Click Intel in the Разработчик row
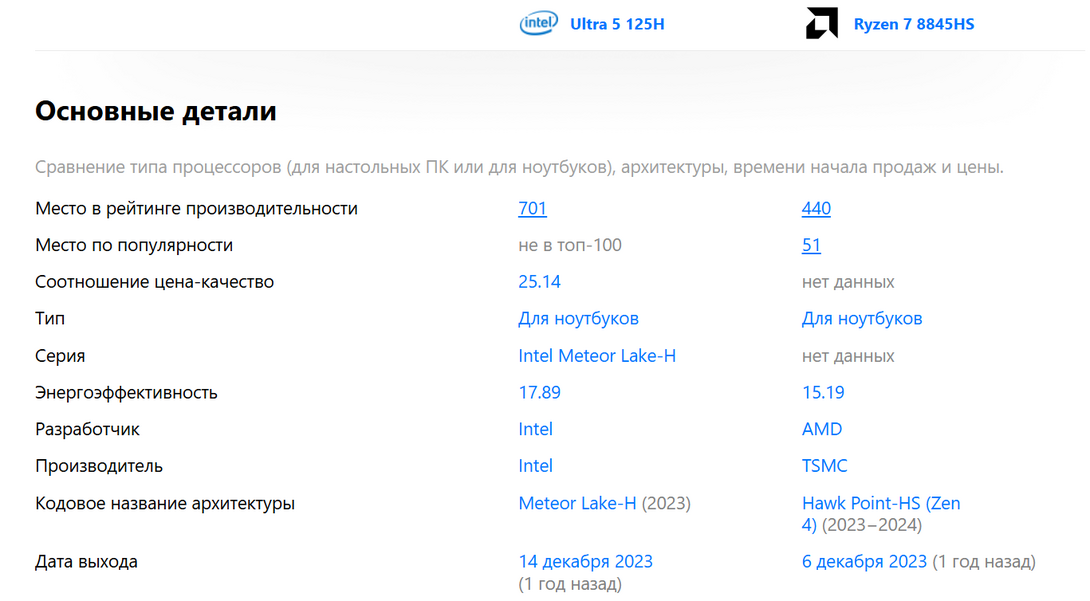 pos(535,430)
